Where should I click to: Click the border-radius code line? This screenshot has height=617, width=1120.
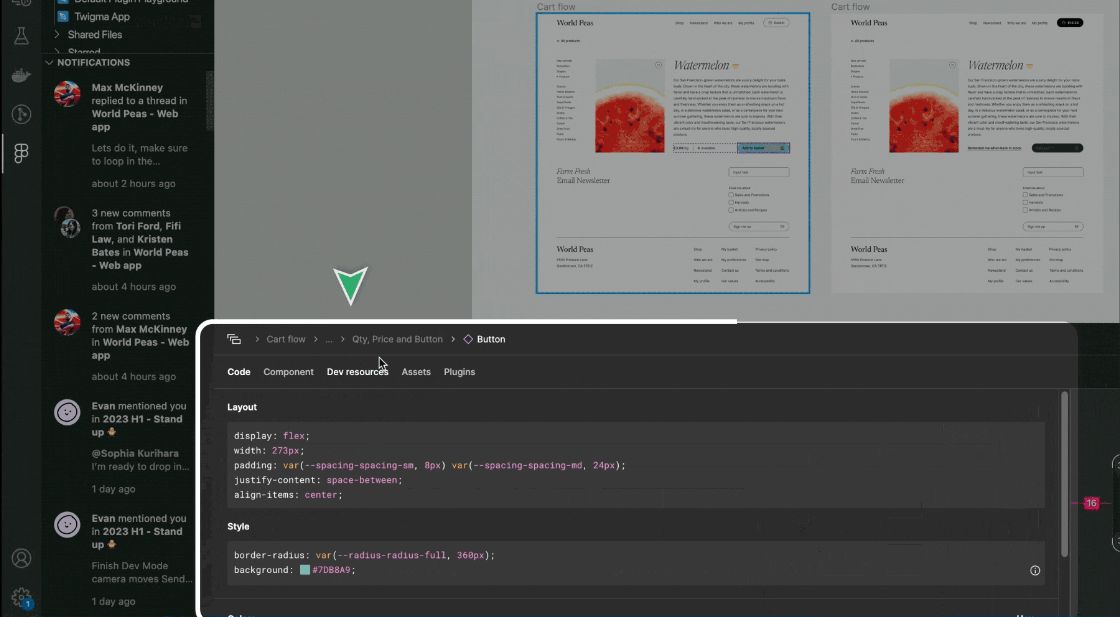point(364,555)
